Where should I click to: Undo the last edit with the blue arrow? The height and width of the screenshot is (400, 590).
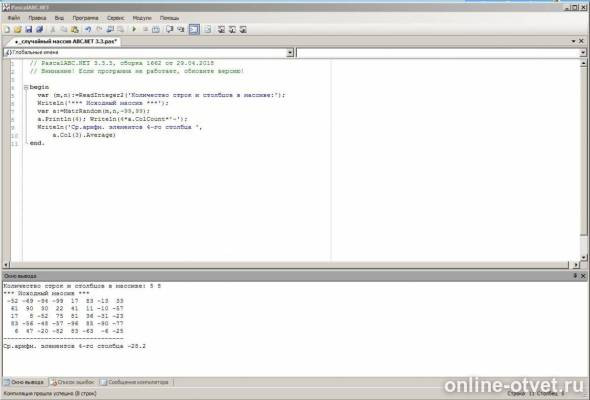click(x=88, y=29)
